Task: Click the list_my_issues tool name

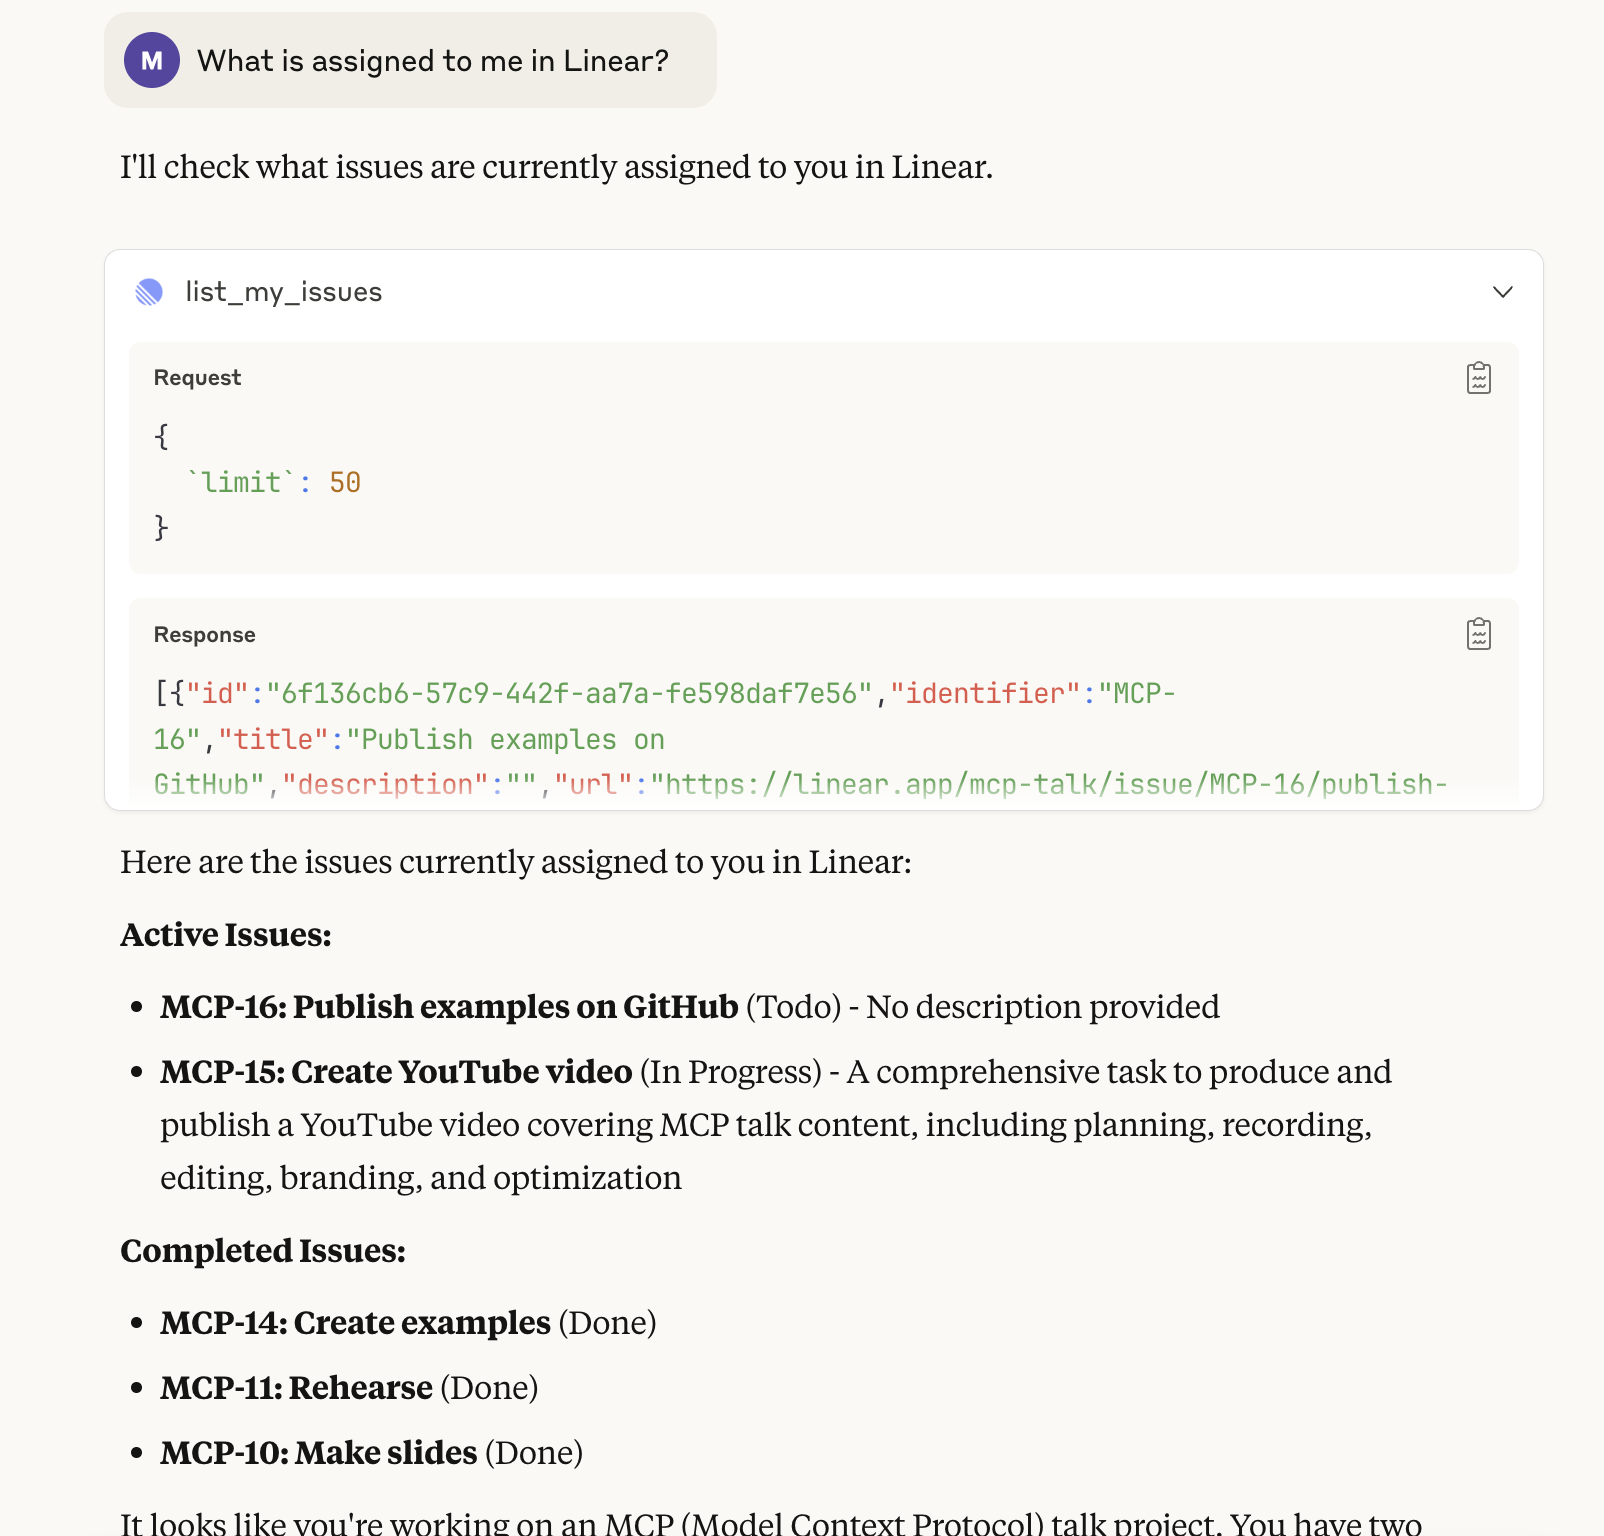Action: [x=284, y=292]
